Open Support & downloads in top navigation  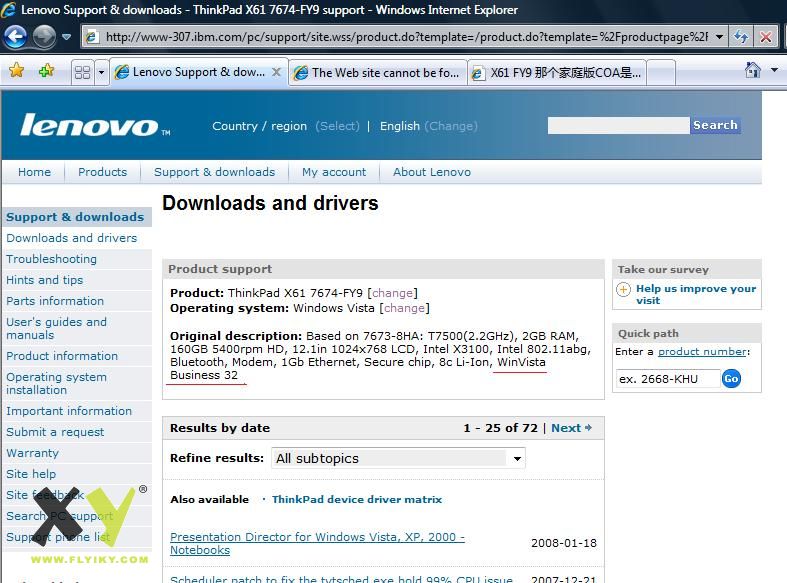(x=214, y=172)
